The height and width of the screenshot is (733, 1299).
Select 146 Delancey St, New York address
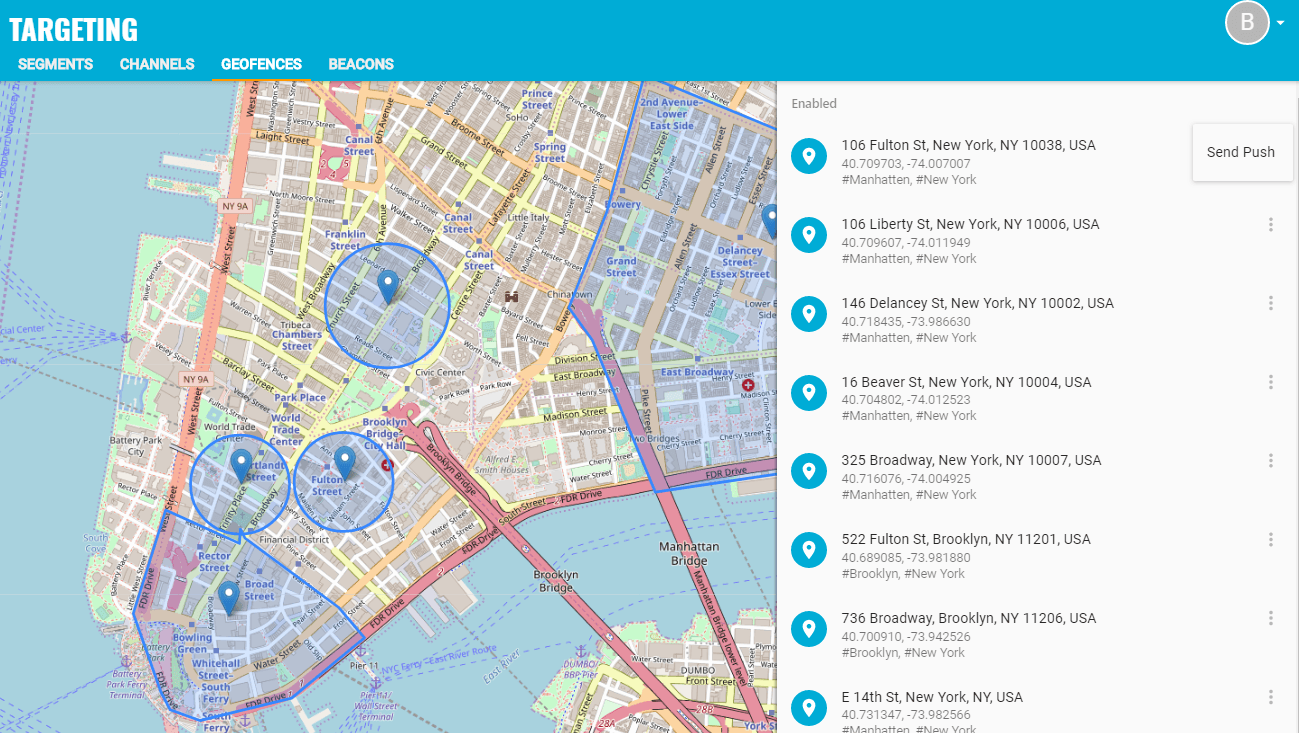[977, 303]
